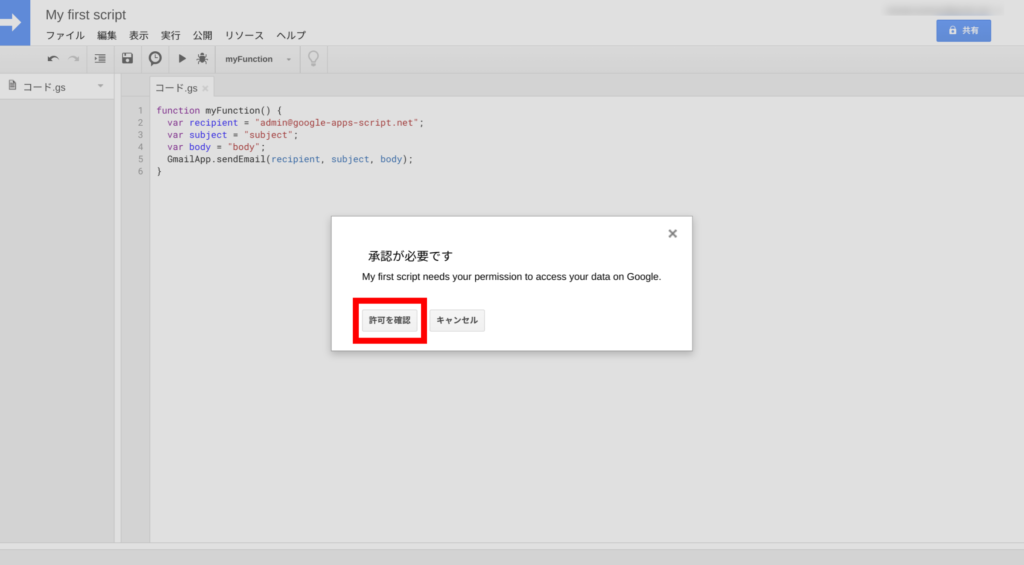The height and width of the screenshot is (565, 1024).
Task: Expand the コード.gs file options arrow
Action: tap(100, 87)
